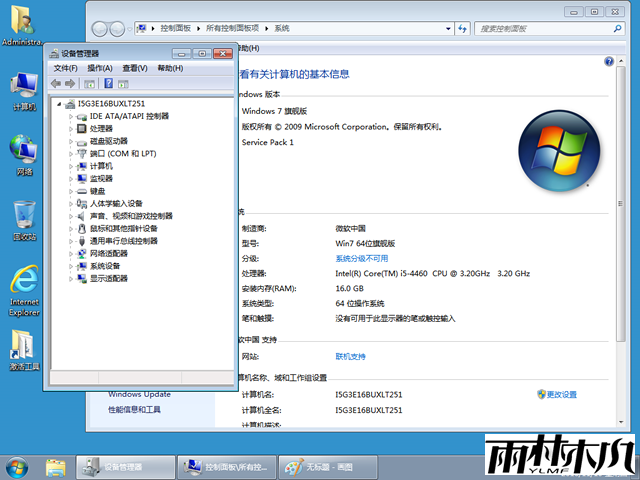Expand the 监视器 tree node
Viewport: 640px width, 480px height.
[71, 179]
